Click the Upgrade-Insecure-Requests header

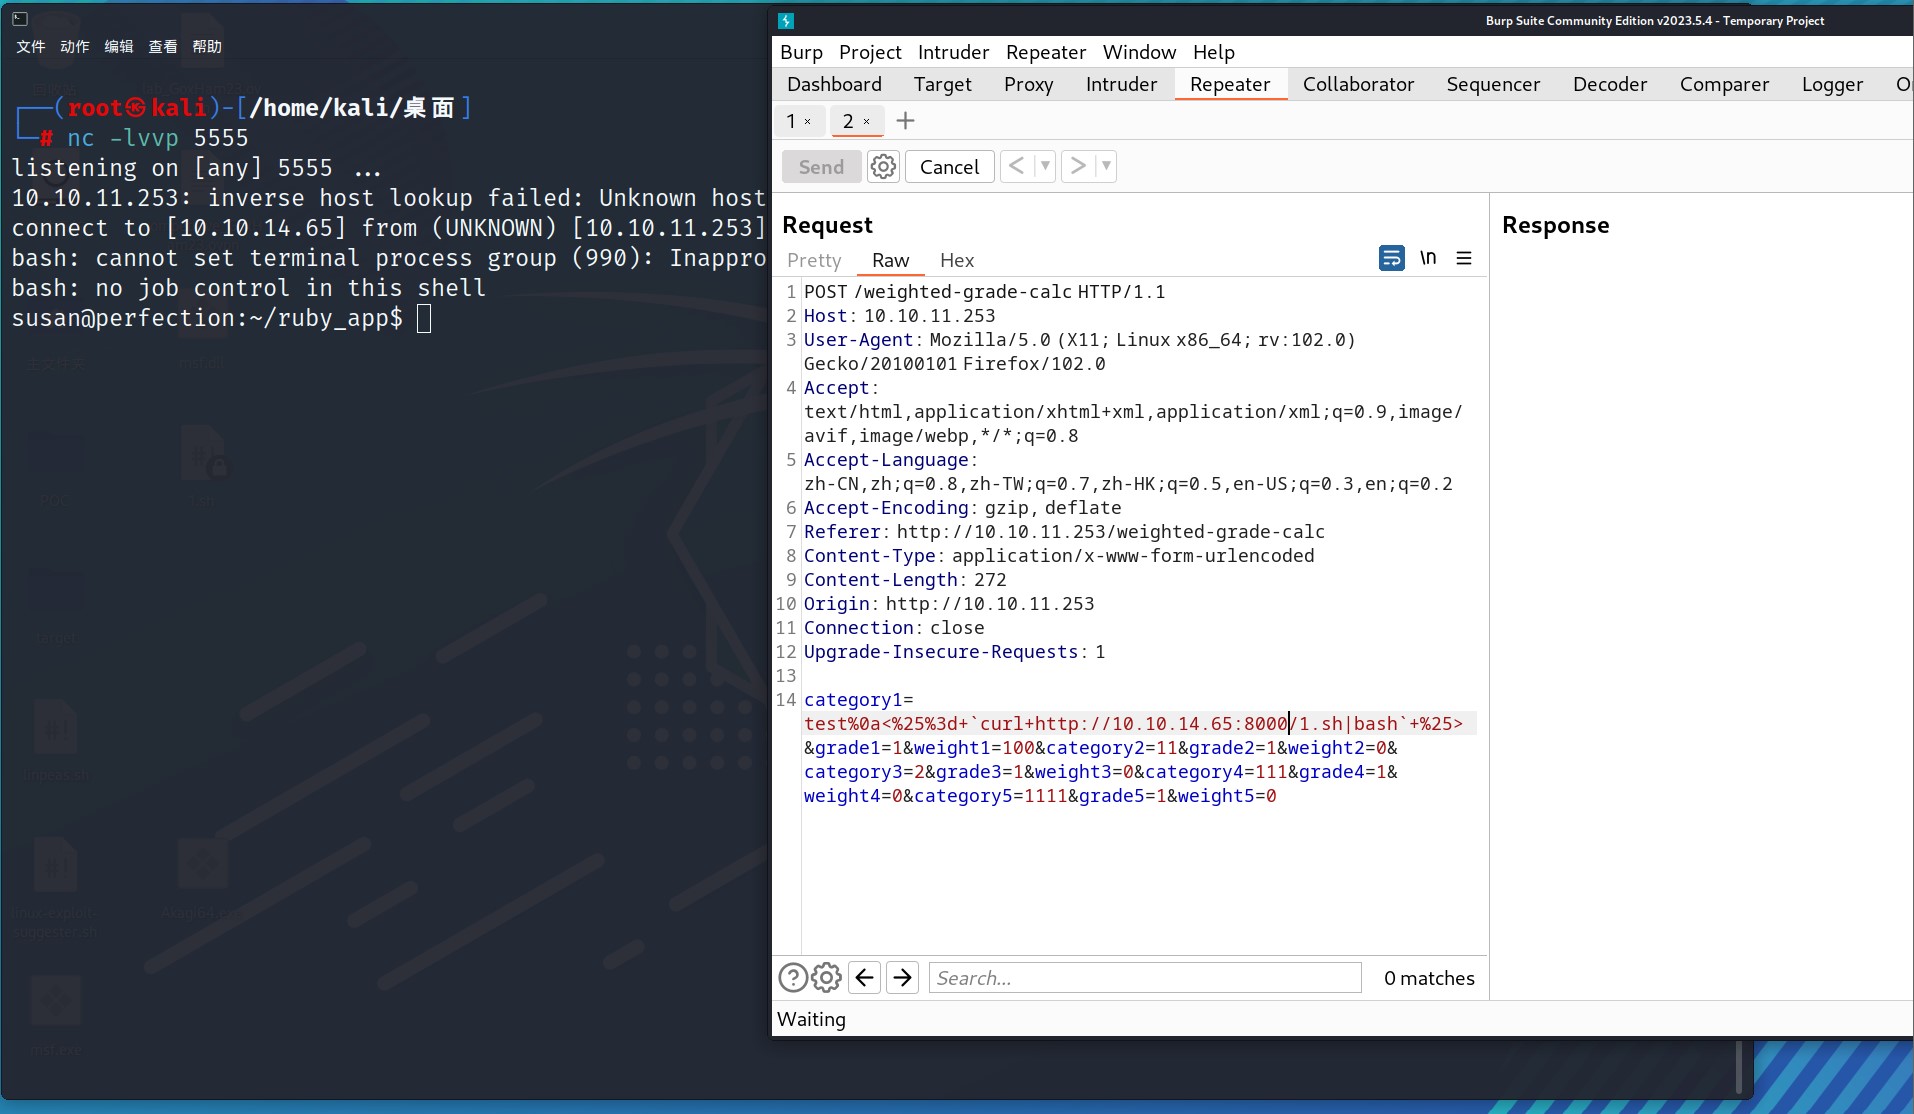(x=954, y=652)
